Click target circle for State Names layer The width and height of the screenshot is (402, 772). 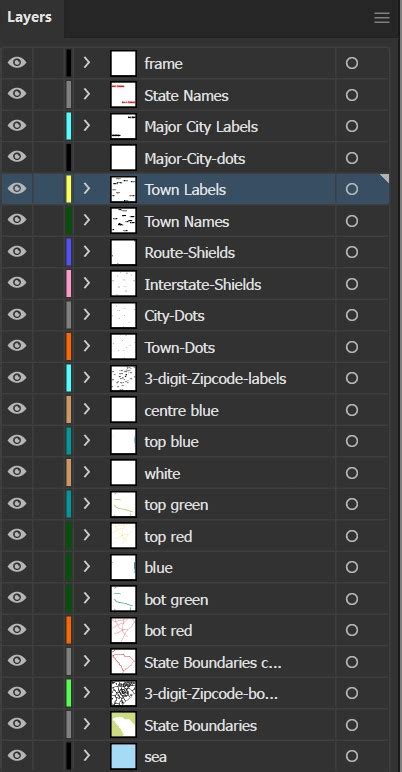coord(352,95)
